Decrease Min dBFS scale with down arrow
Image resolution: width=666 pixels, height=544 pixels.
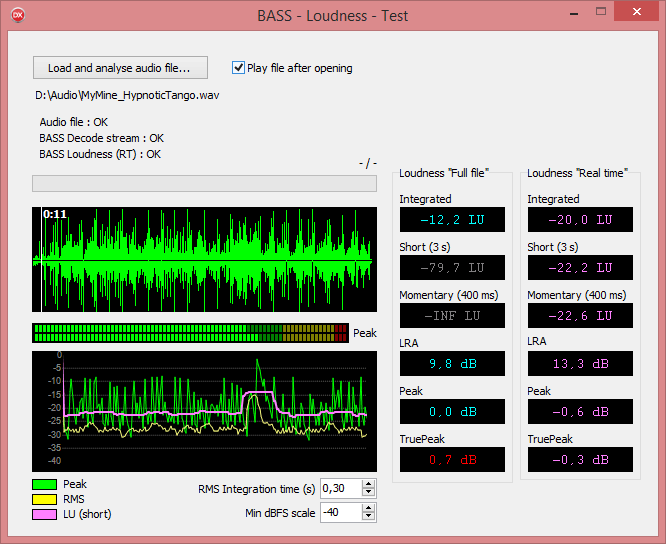pos(369,517)
